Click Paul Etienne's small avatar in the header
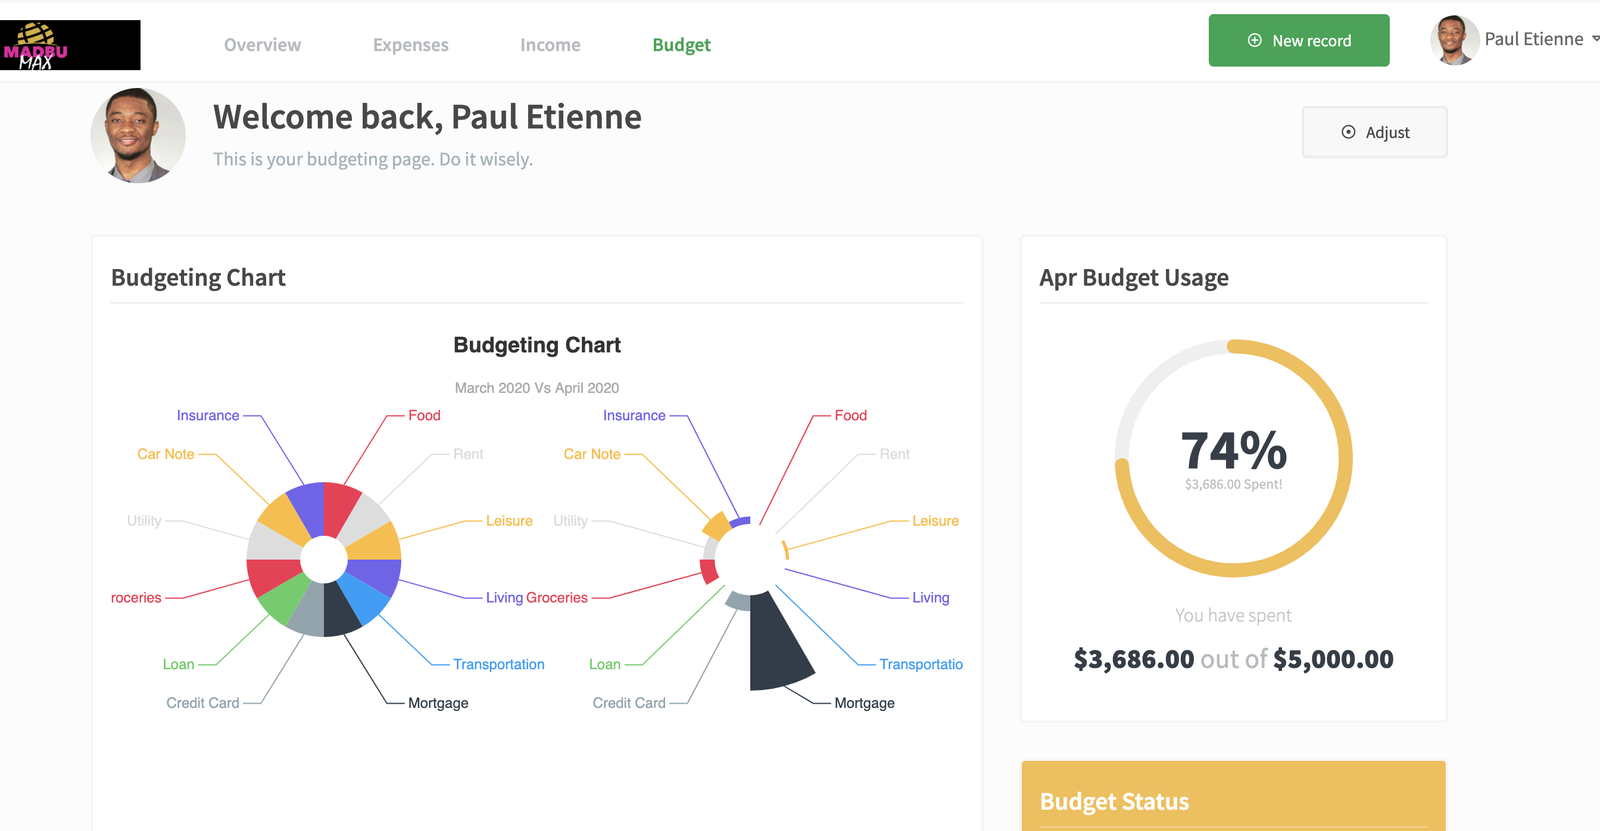1600x831 pixels. pyautogui.click(x=1455, y=40)
